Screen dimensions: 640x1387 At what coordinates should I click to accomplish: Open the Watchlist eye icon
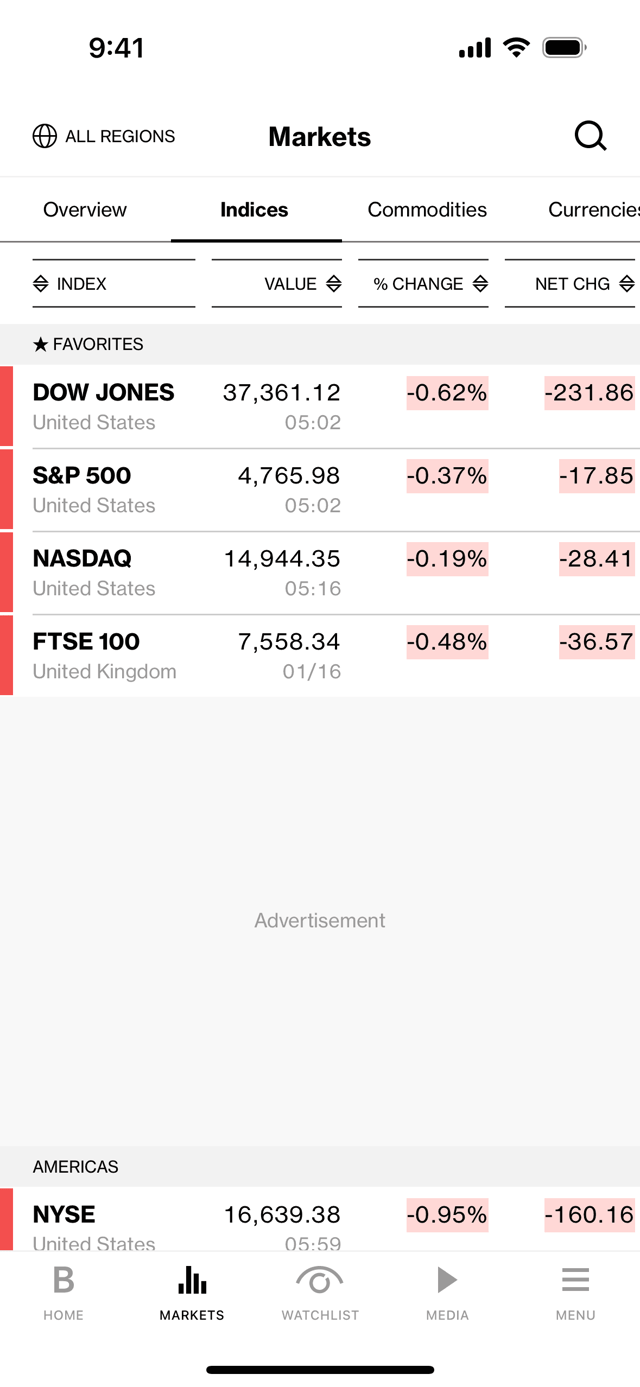(x=320, y=1280)
